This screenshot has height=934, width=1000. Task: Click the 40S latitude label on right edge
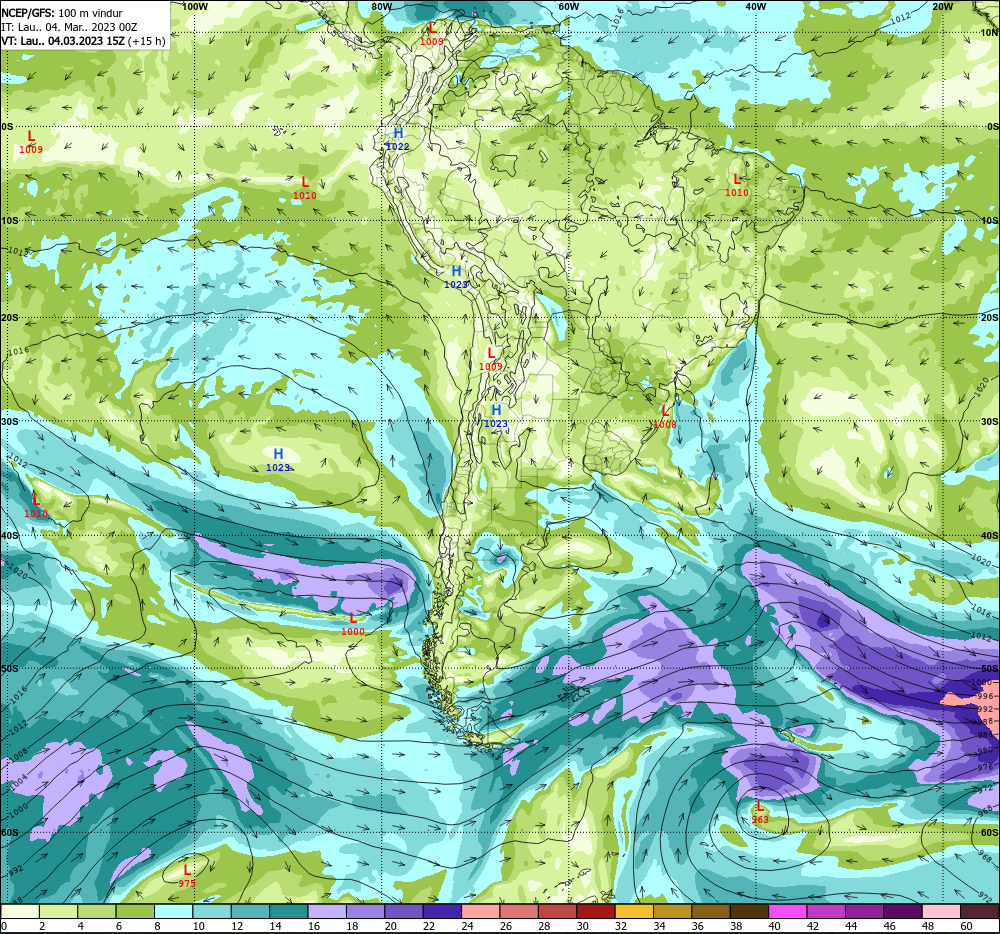[990, 536]
